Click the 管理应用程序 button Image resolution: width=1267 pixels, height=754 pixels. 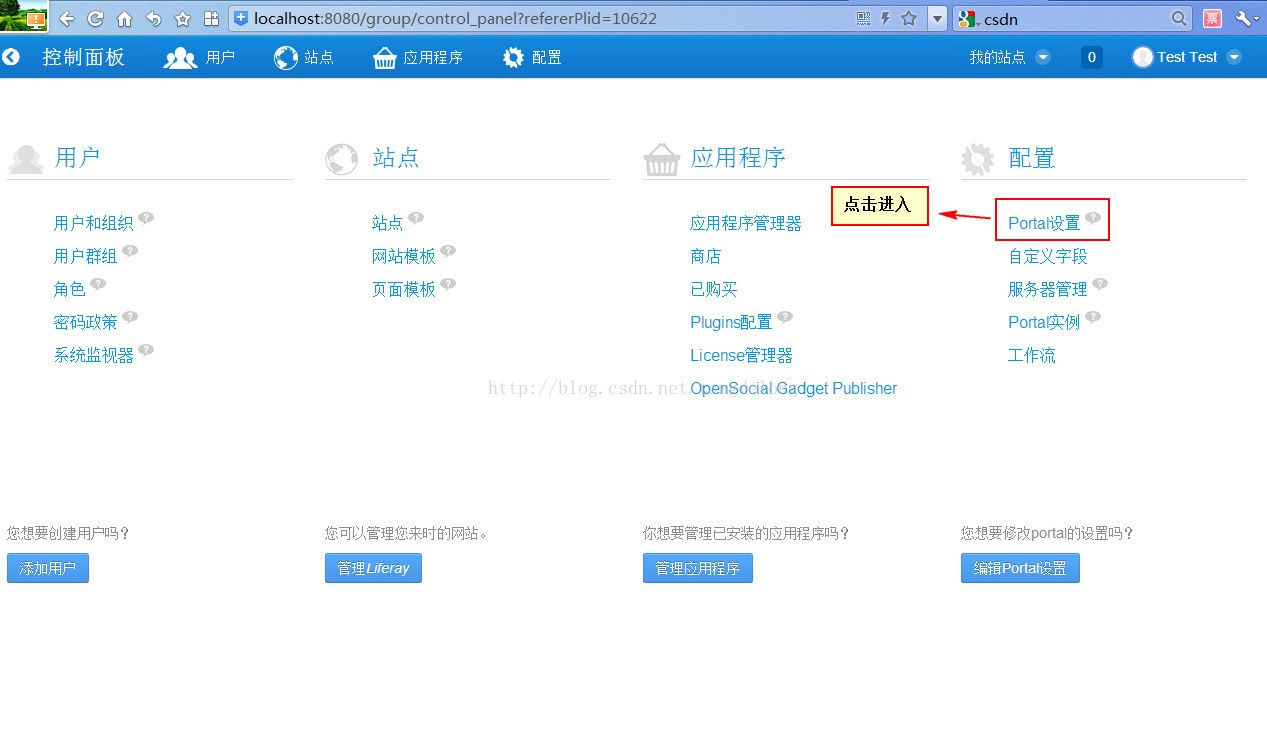tap(697, 568)
